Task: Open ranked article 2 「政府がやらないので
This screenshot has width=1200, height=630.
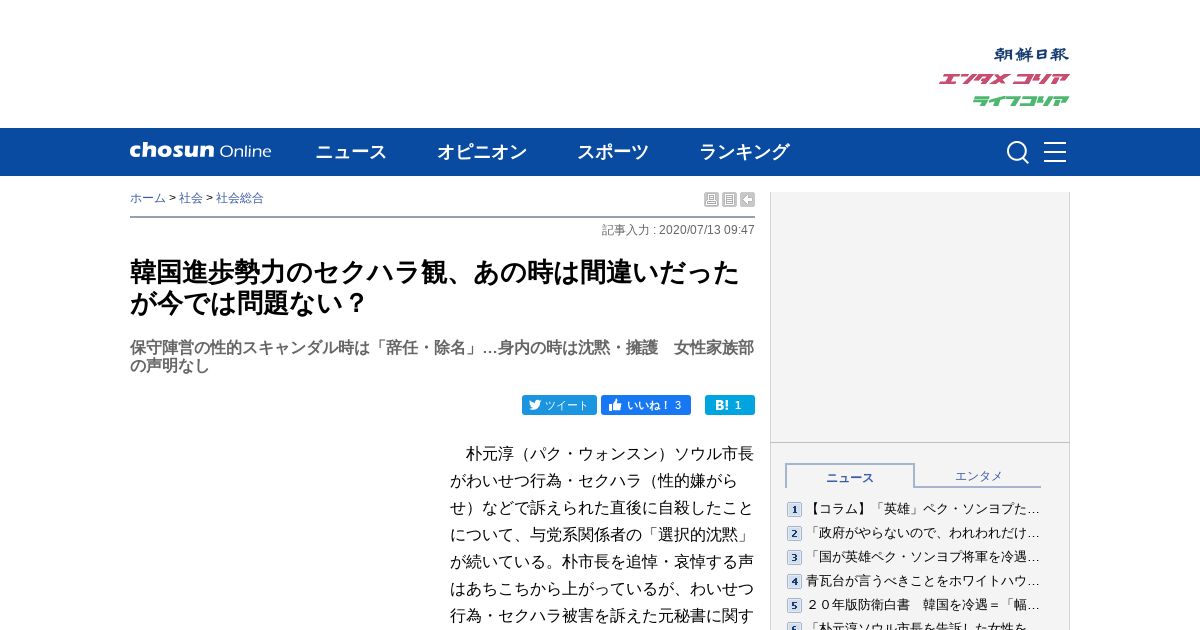Action: coord(923,533)
